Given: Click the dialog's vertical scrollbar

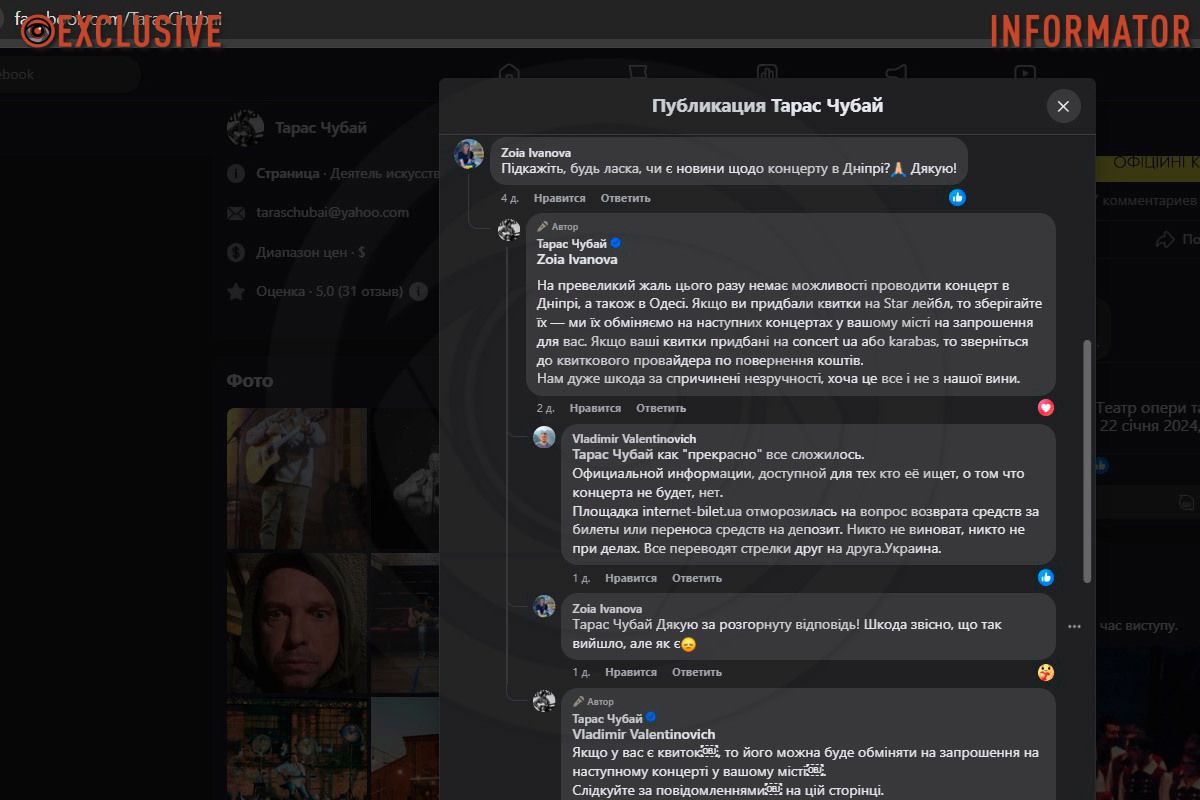Looking at the screenshot, I should click(x=1088, y=460).
